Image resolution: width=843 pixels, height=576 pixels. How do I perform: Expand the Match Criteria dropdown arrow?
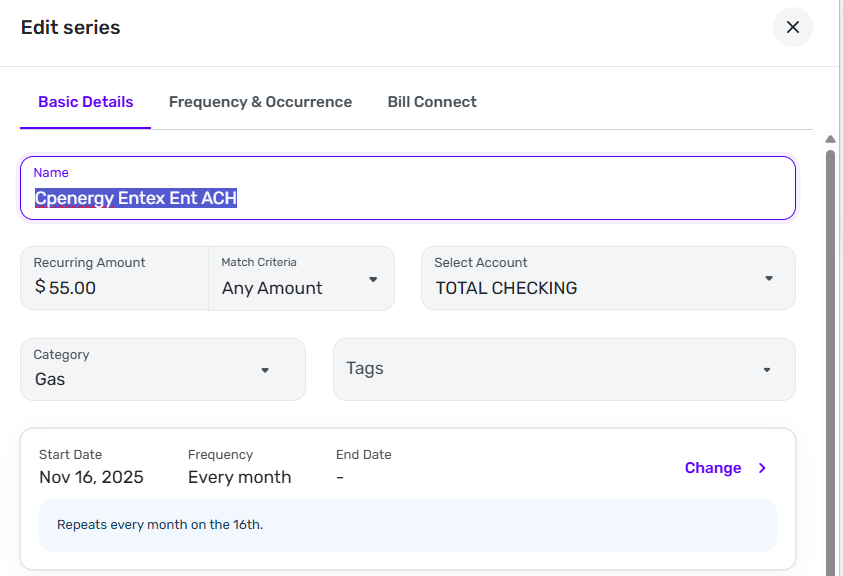[x=373, y=280]
